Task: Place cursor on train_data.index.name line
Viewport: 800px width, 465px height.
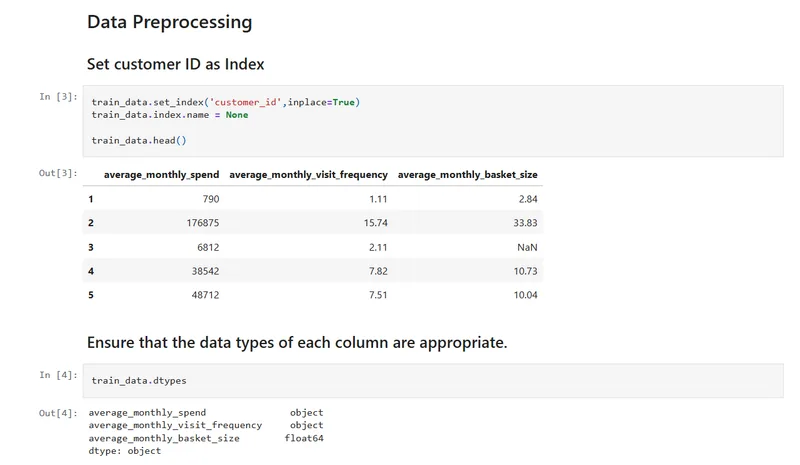Action: pyautogui.click(x=169, y=115)
